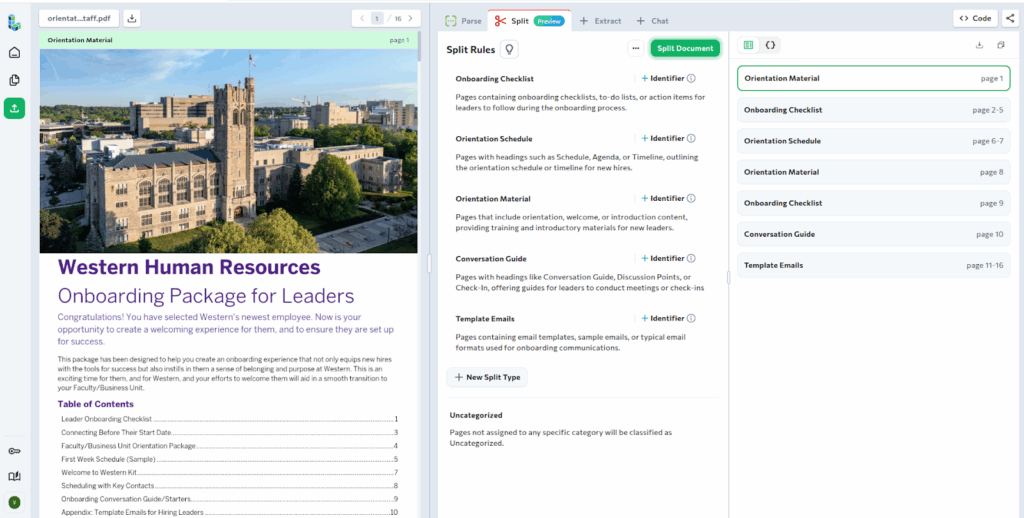Download the PDF using icon beside filename
1024x518 pixels.
coord(133,18)
